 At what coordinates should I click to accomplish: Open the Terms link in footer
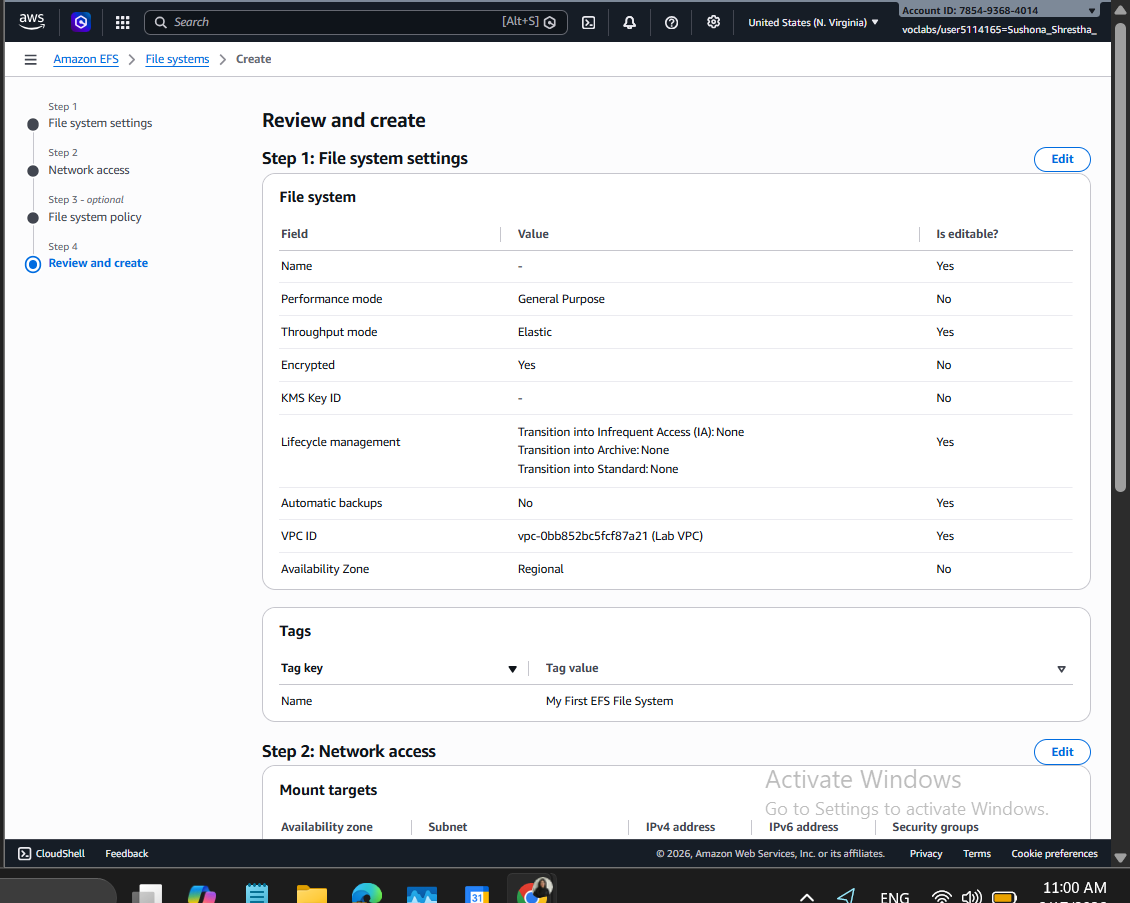(x=976, y=853)
